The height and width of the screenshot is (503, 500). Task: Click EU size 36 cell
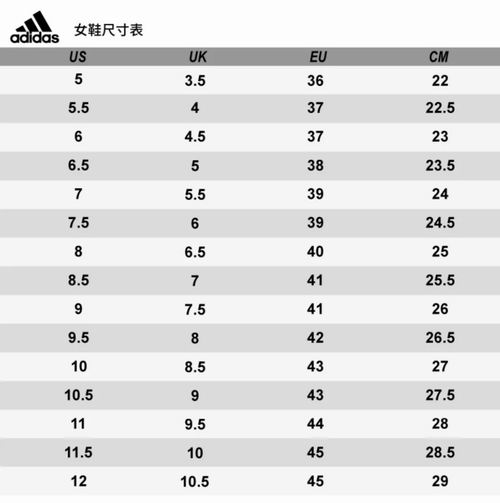315,81
